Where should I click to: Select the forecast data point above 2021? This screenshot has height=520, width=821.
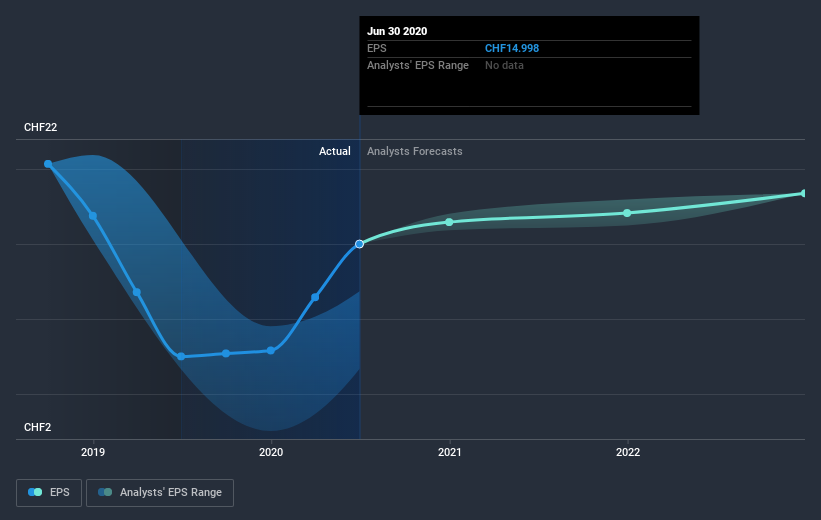pyautogui.click(x=450, y=221)
